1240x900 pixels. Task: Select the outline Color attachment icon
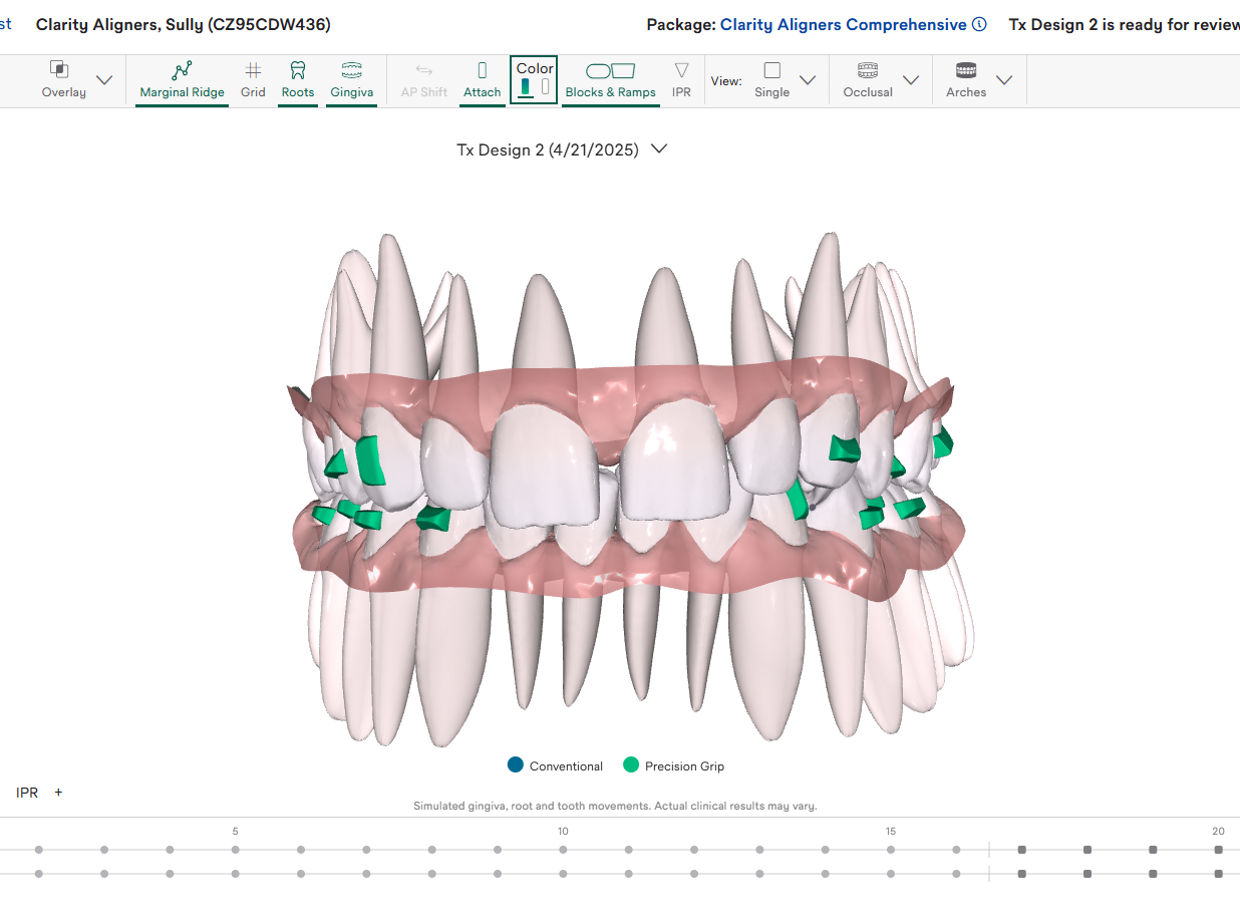pos(545,87)
